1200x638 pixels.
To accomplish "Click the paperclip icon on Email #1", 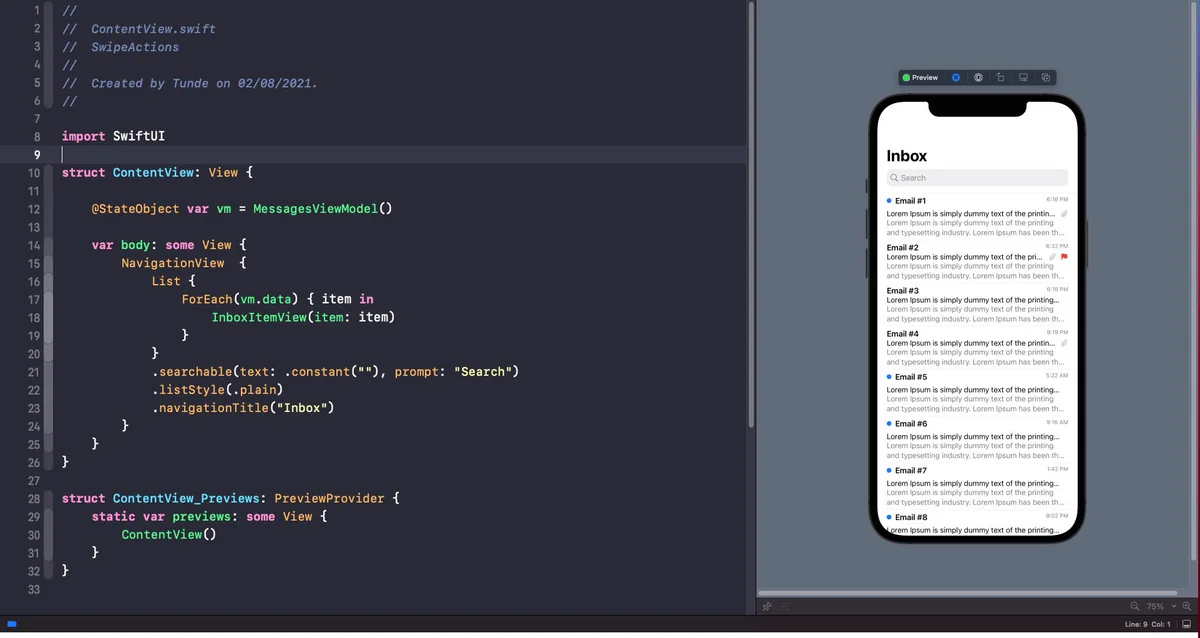I will coord(1064,214).
